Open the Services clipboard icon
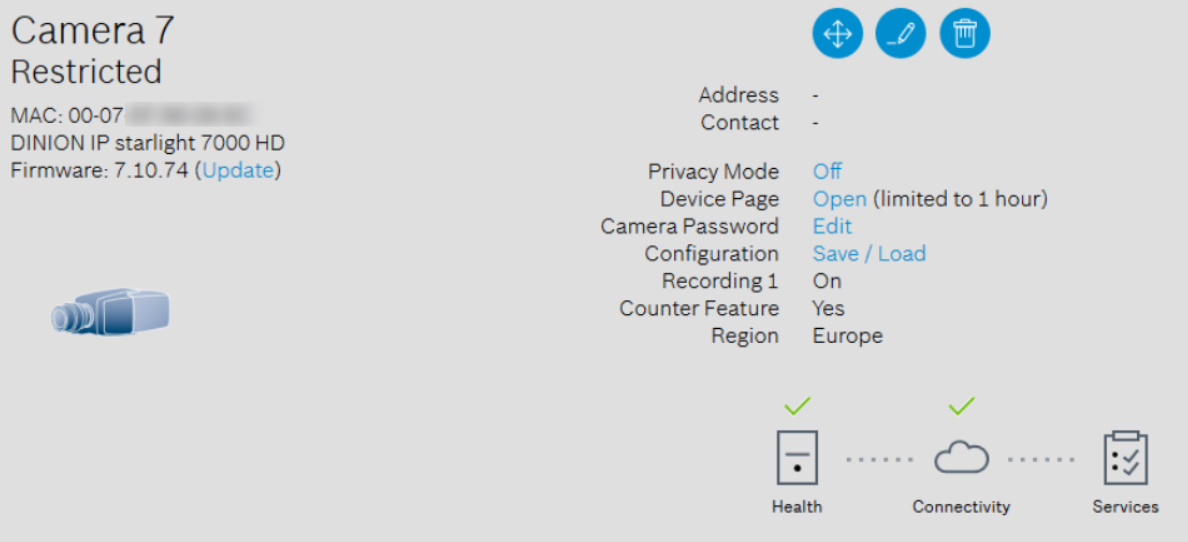Image resolution: width=1188 pixels, height=542 pixels. (1125, 459)
